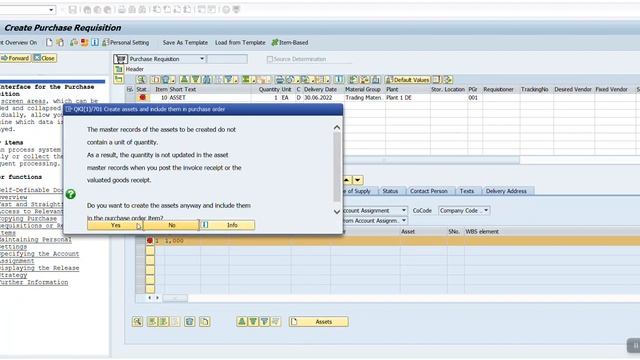The image size is (640, 360).
Task: Choose Save As Template
Action: [x=185, y=42]
